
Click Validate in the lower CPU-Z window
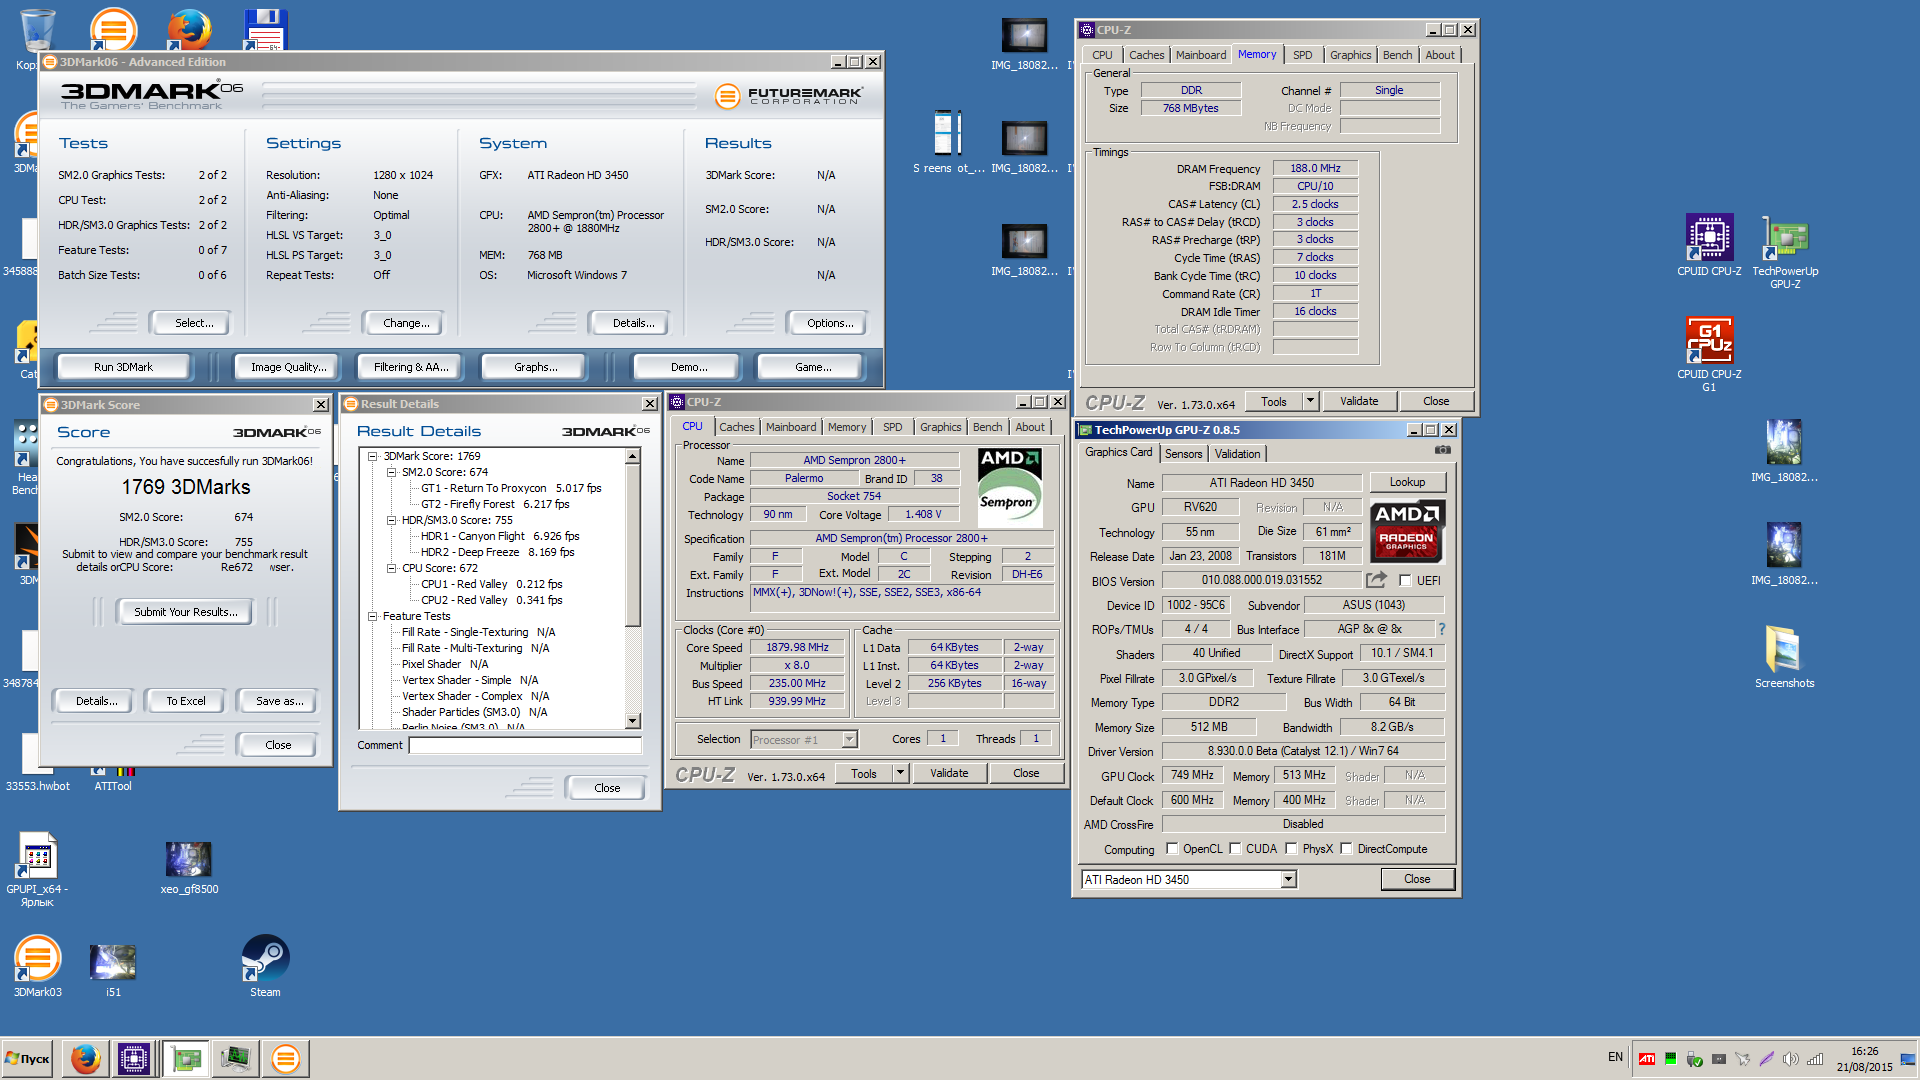click(949, 772)
